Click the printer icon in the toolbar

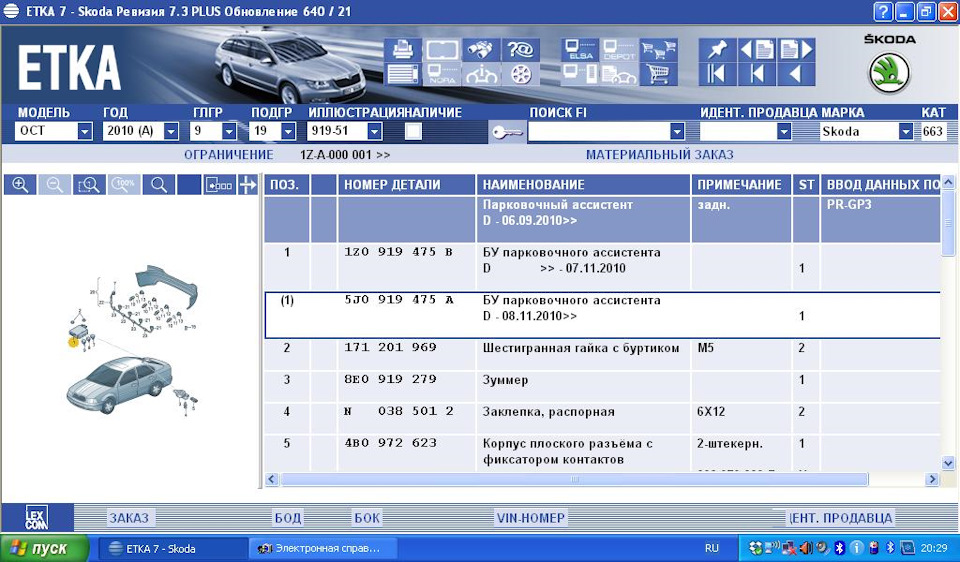(404, 49)
